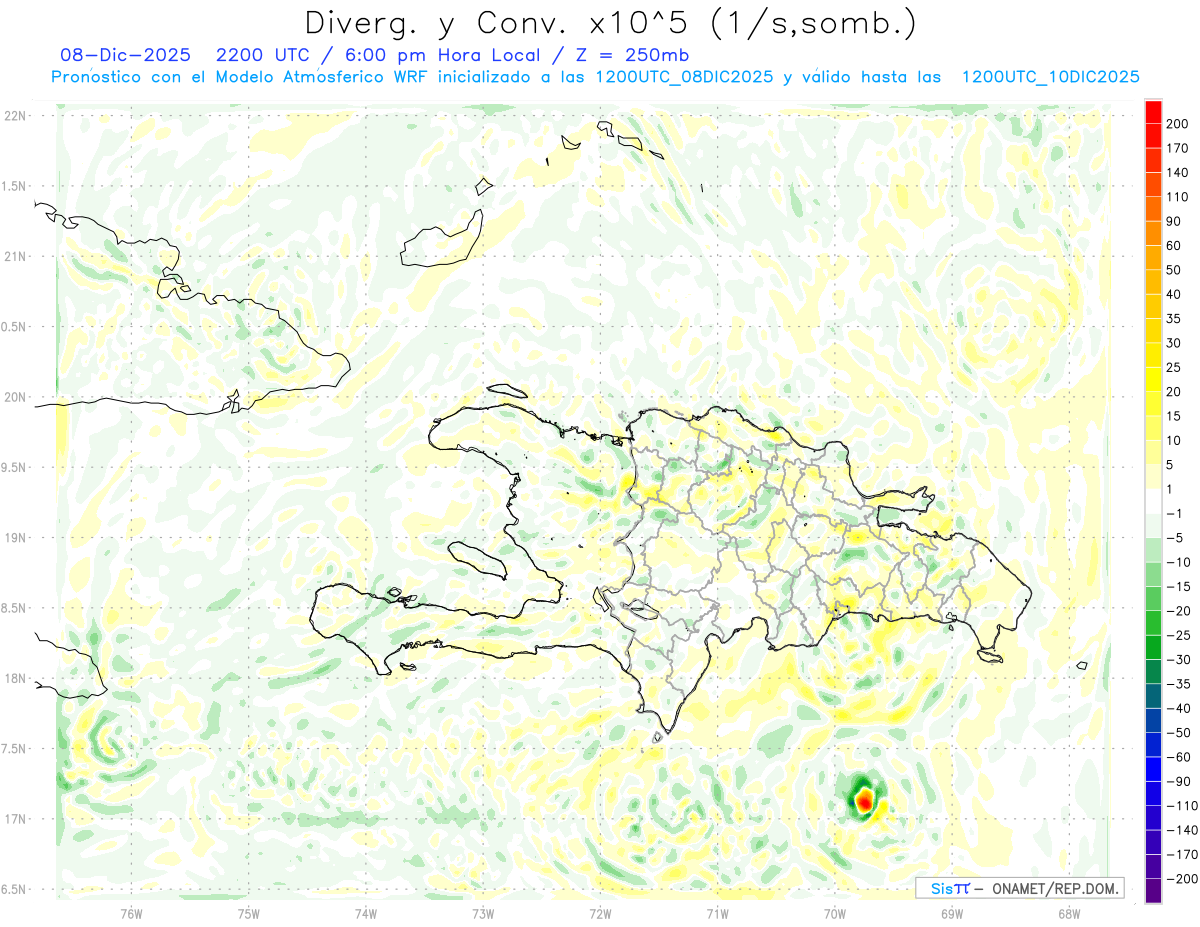Click the positive '20' colorbar value

(1174, 392)
